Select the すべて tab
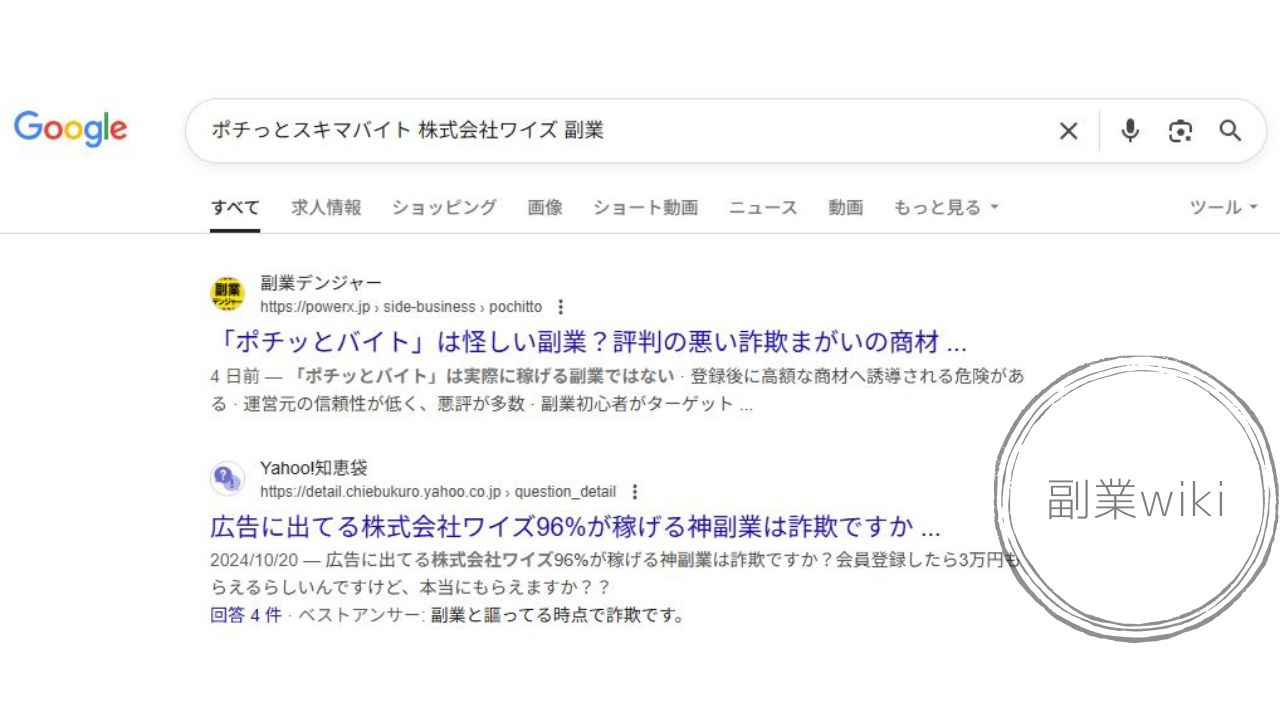This screenshot has height=720, width=1280. point(235,208)
